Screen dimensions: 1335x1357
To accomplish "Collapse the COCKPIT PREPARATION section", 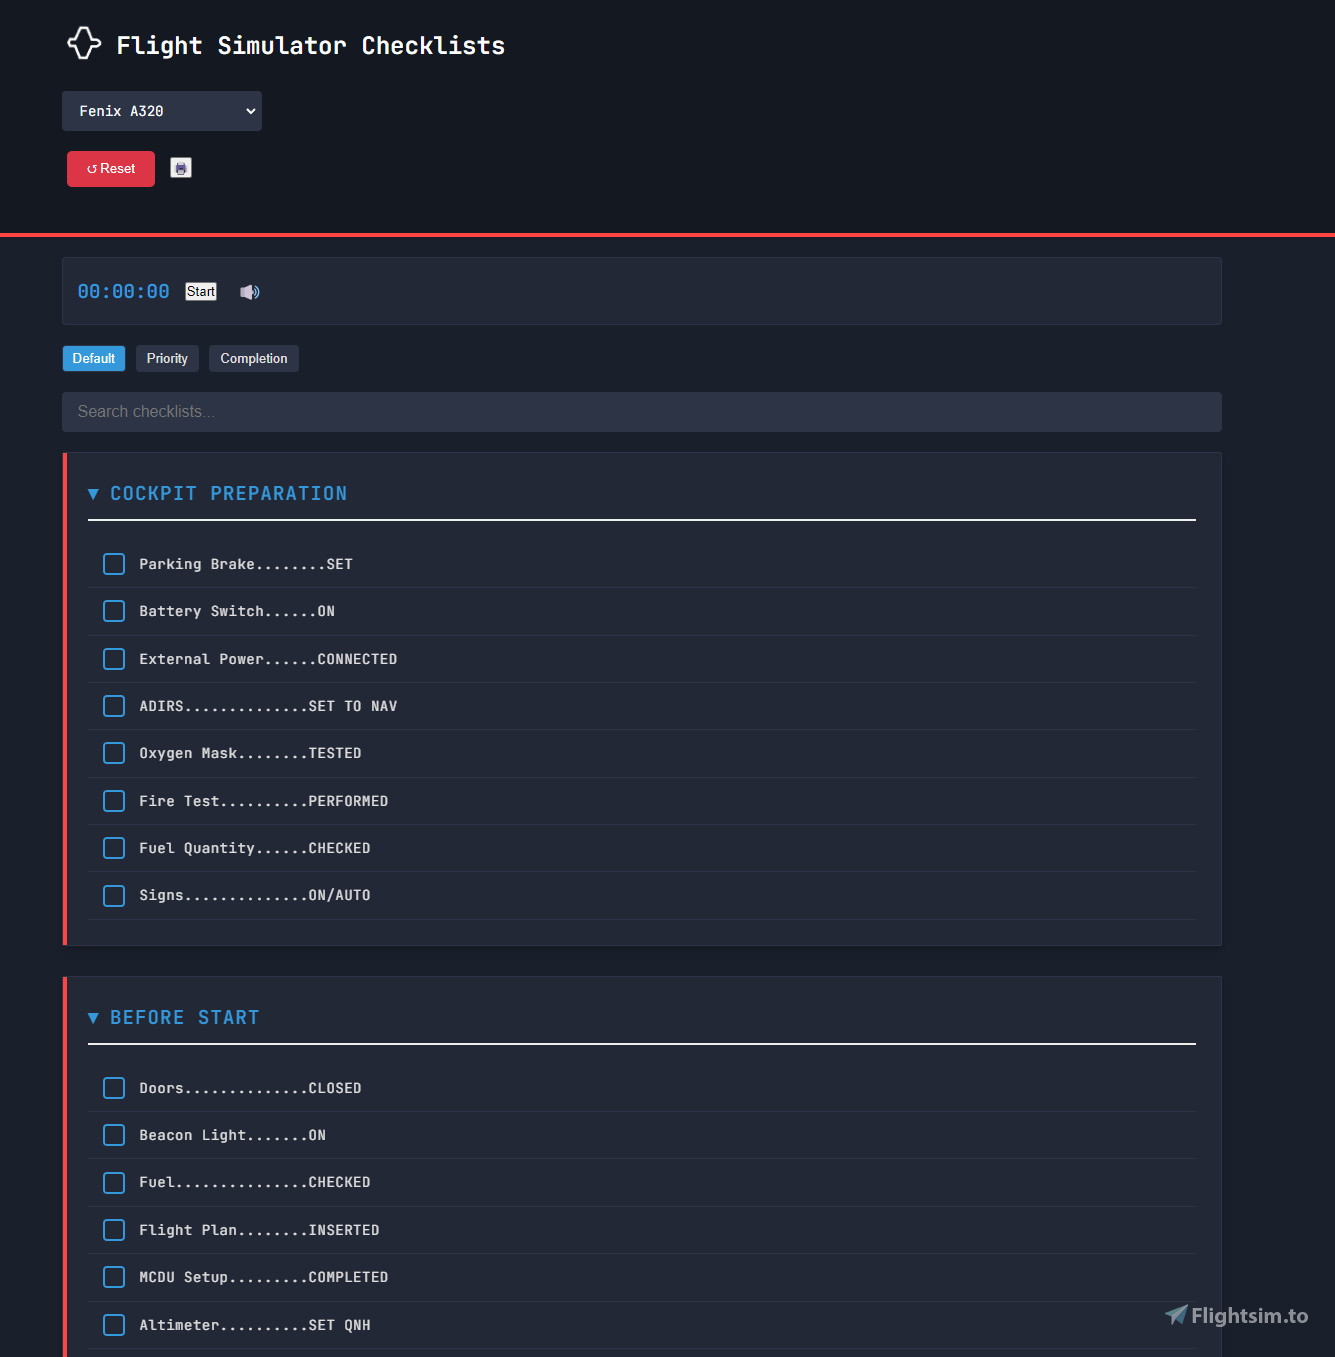I will [93, 493].
